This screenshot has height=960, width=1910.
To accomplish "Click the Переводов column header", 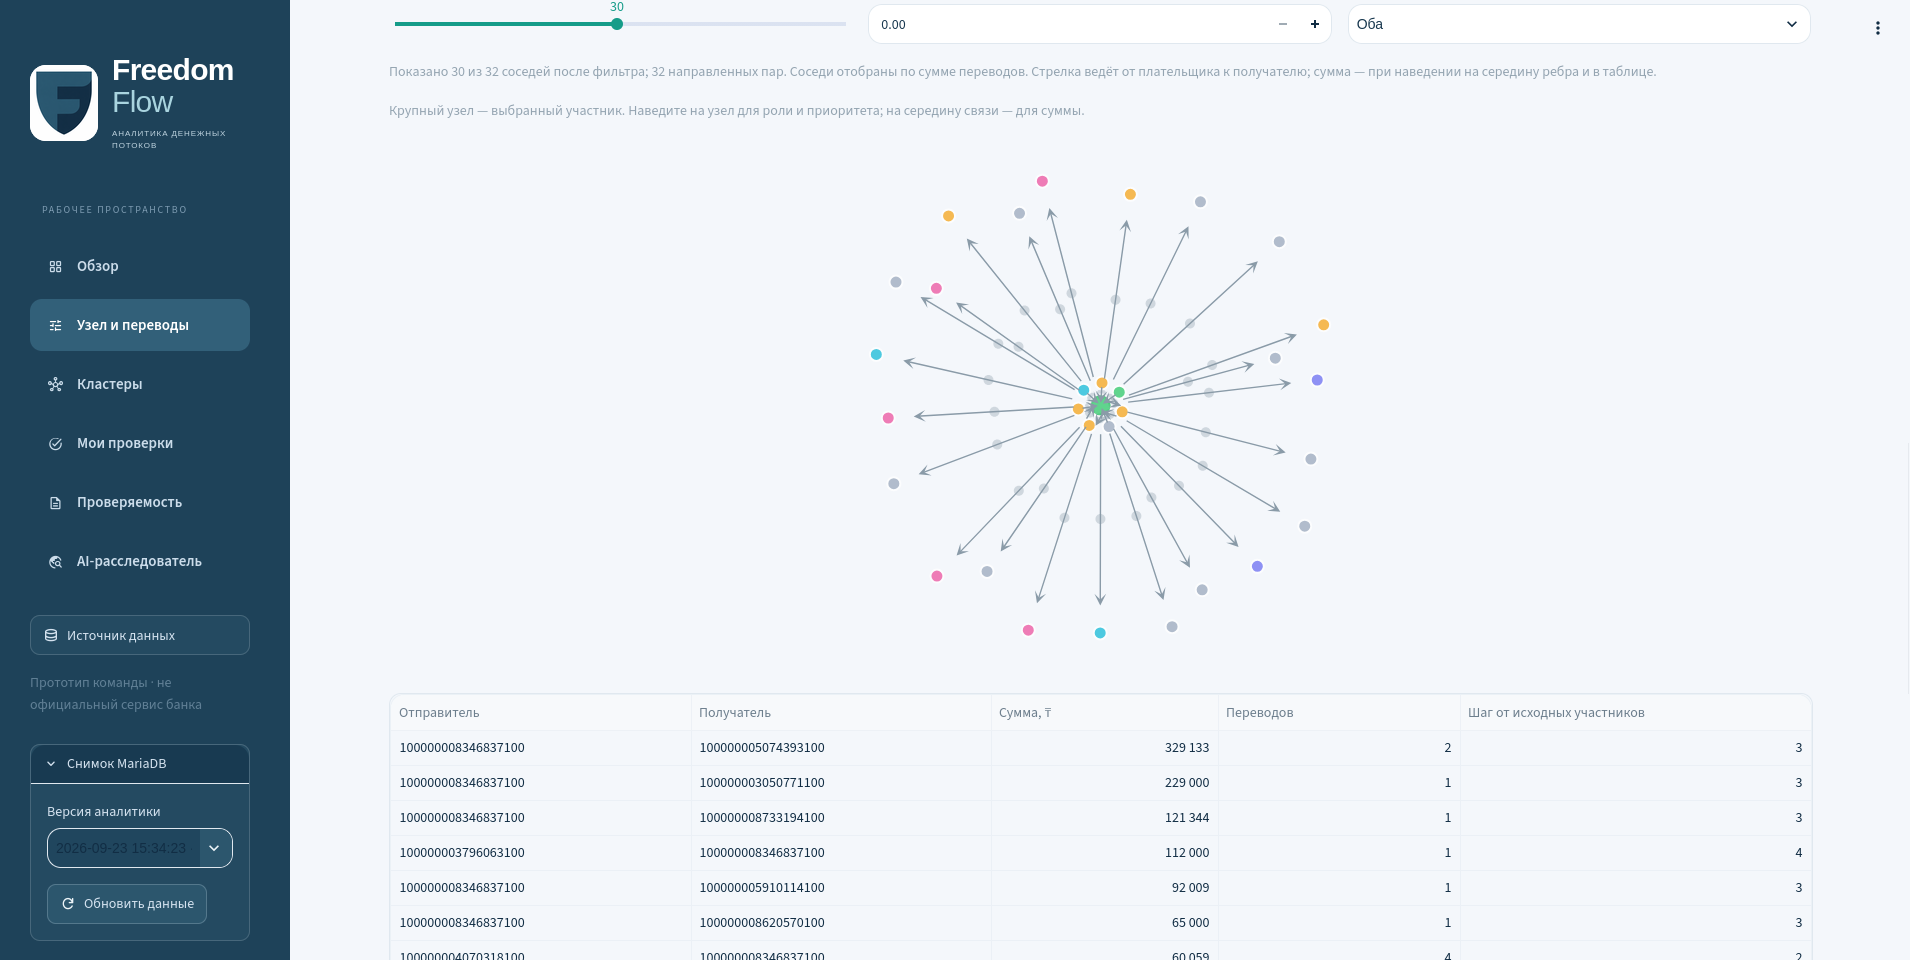I will tap(1339, 713).
